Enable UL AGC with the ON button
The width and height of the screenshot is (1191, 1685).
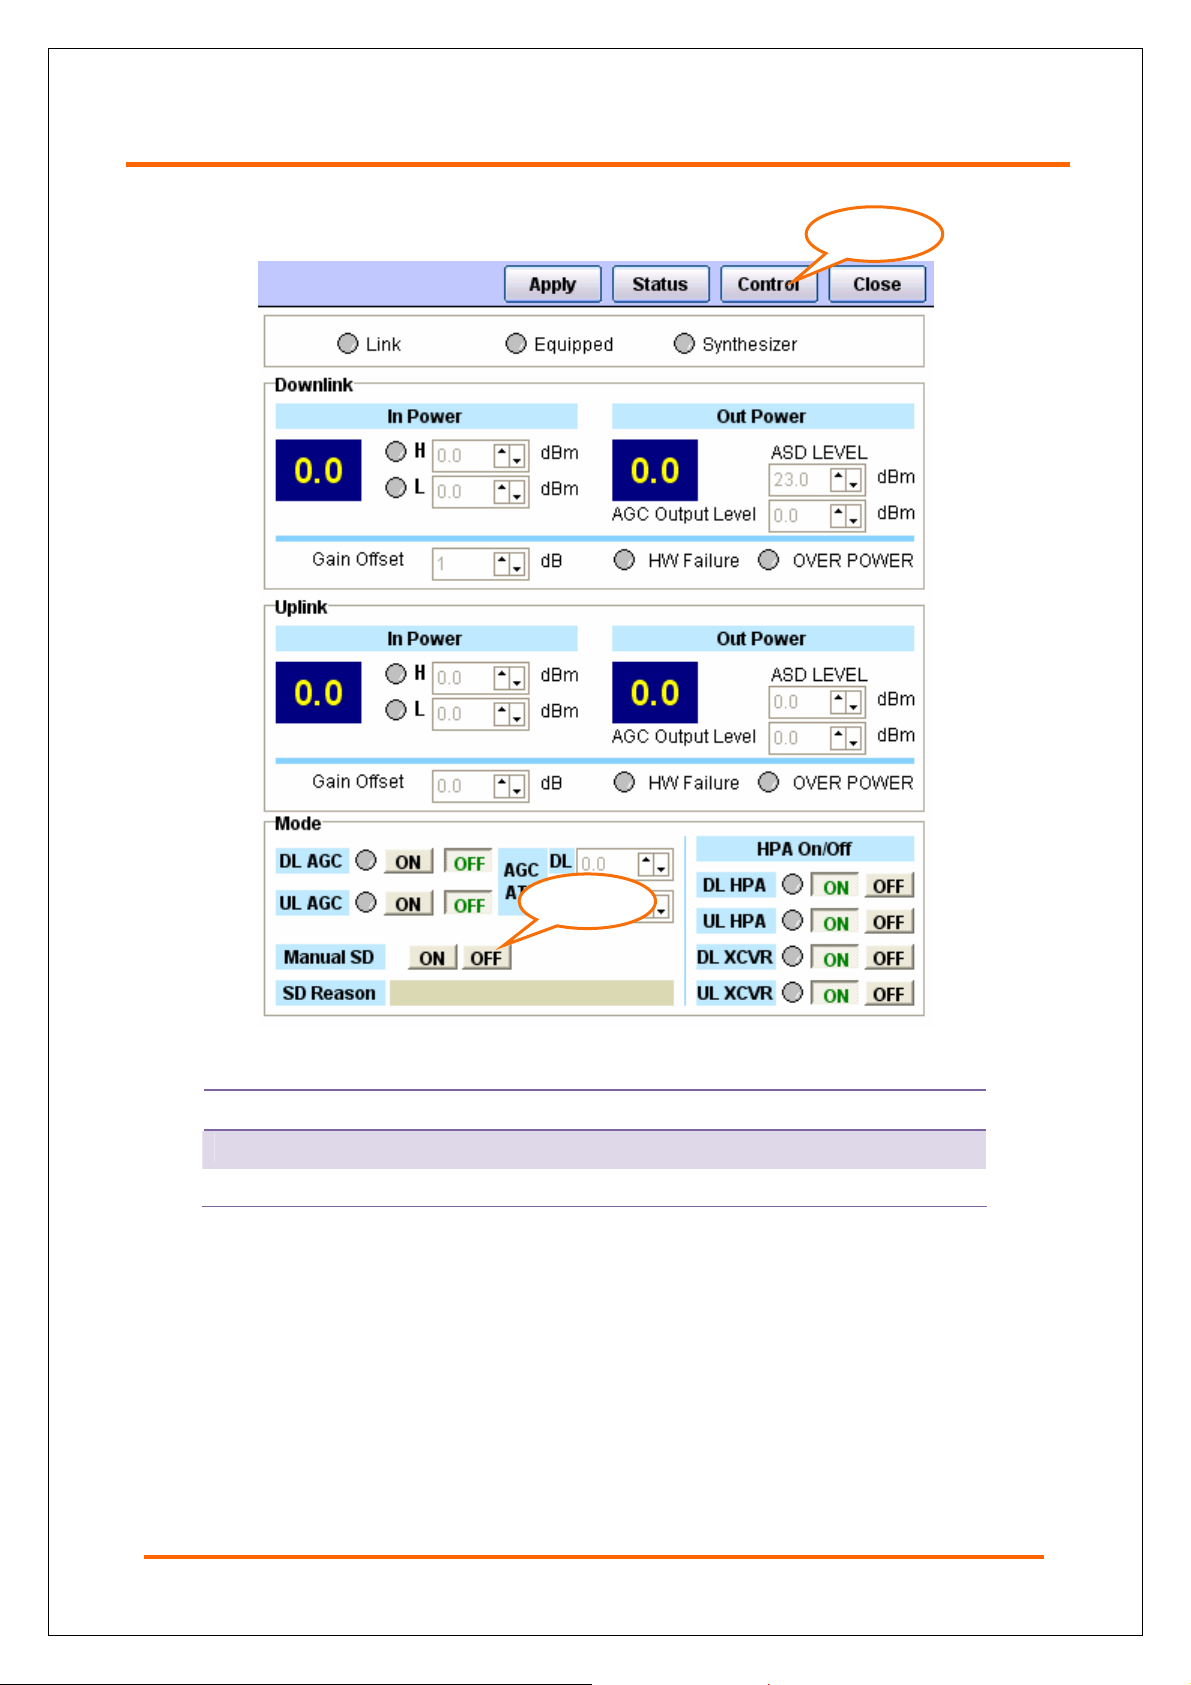click(x=408, y=904)
